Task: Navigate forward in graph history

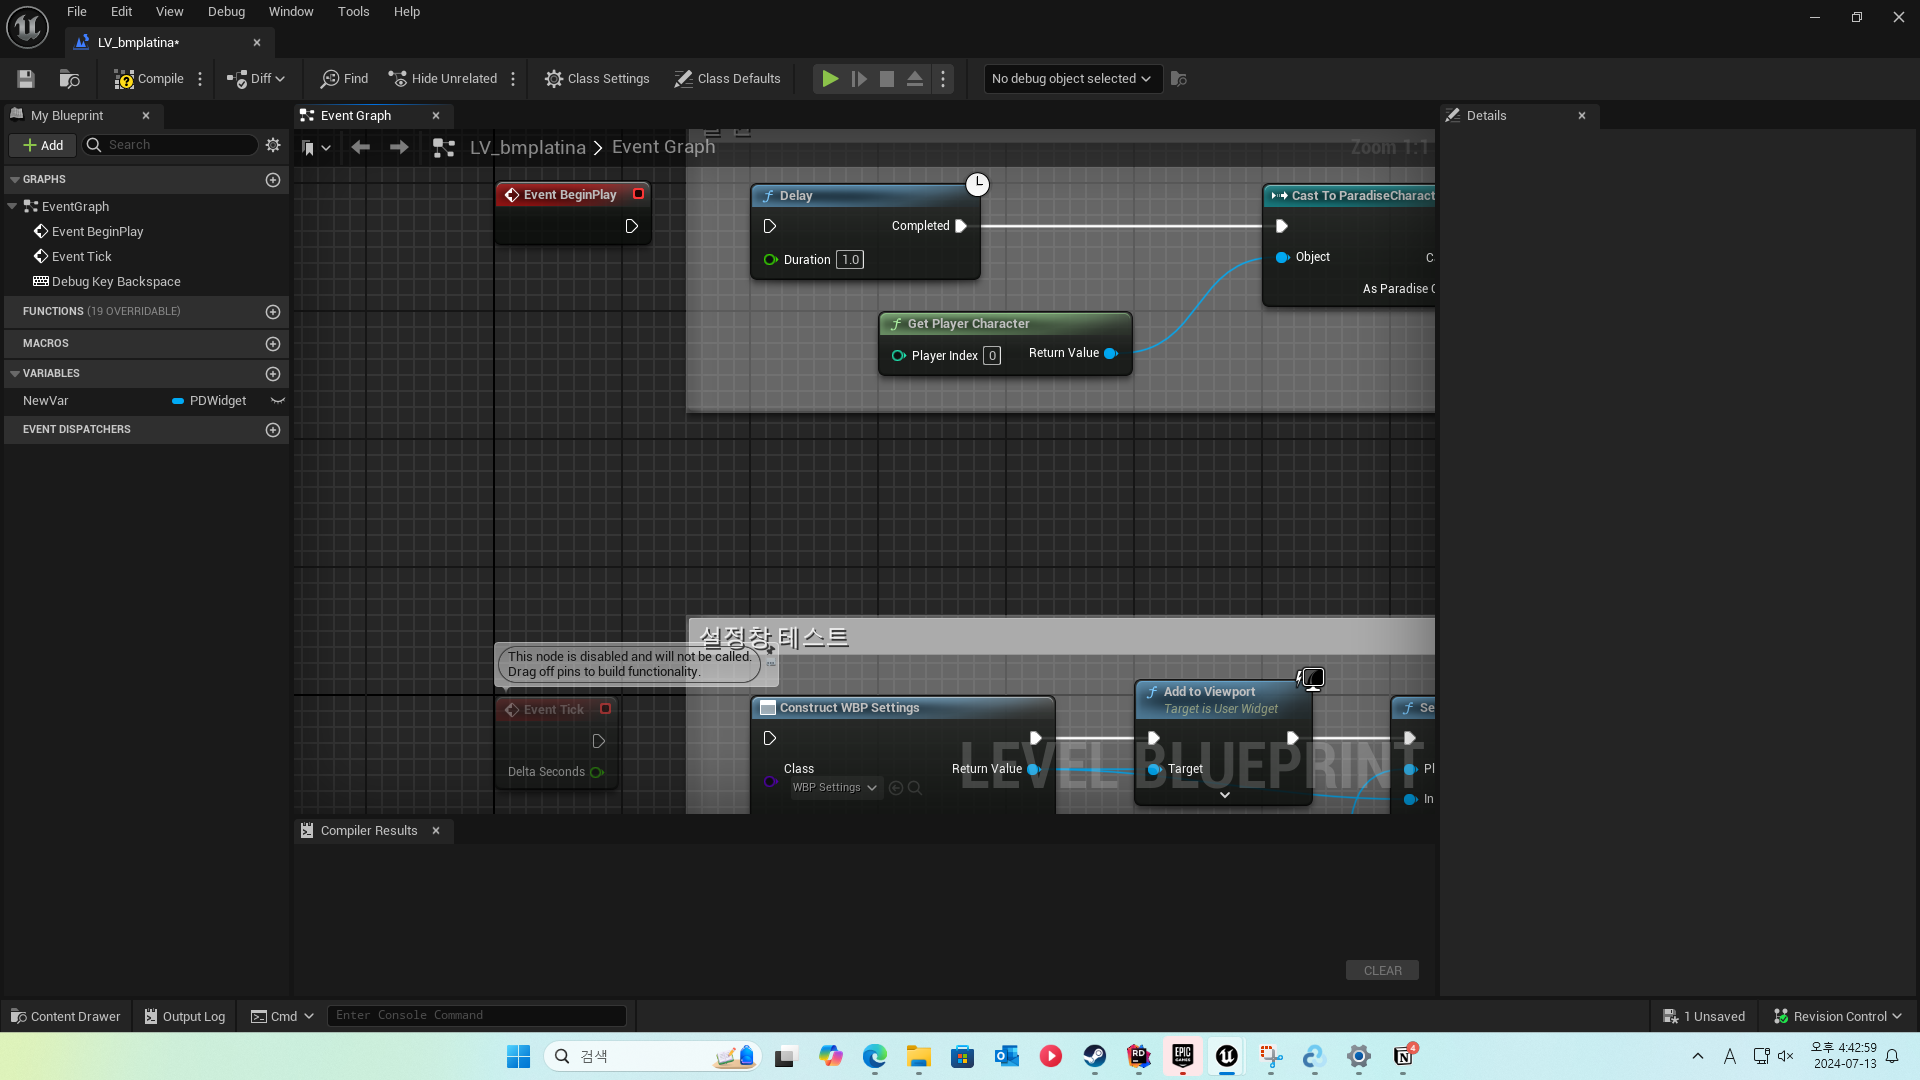Action: click(x=399, y=148)
